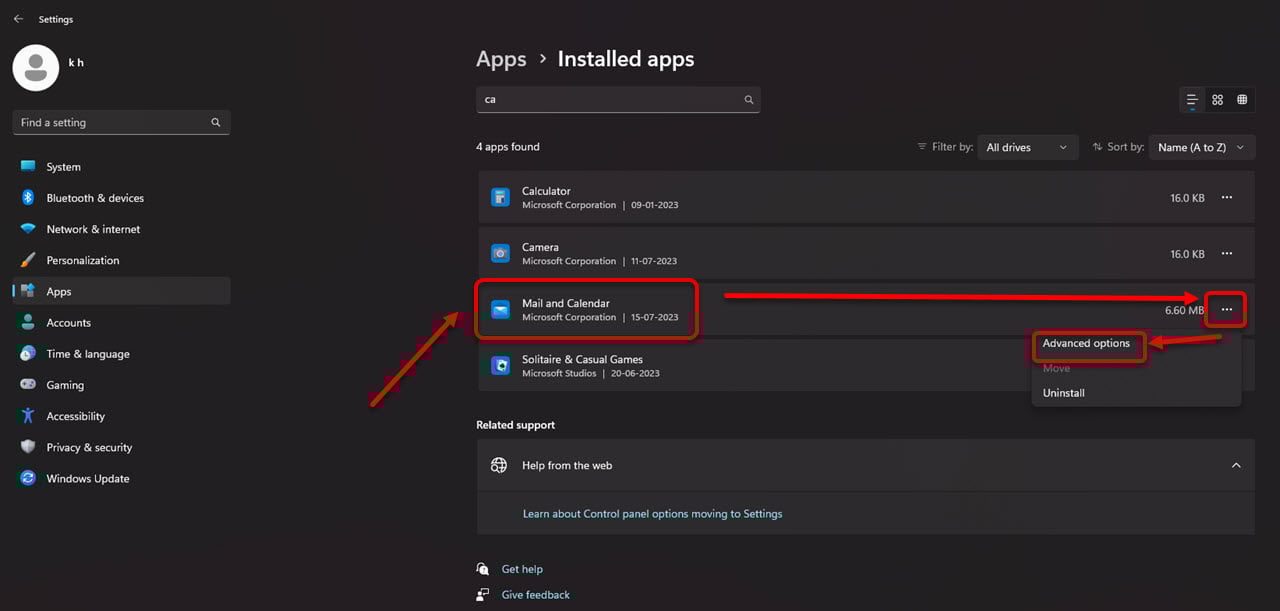Open Windows Update in the sidebar
The height and width of the screenshot is (611, 1280).
88,479
